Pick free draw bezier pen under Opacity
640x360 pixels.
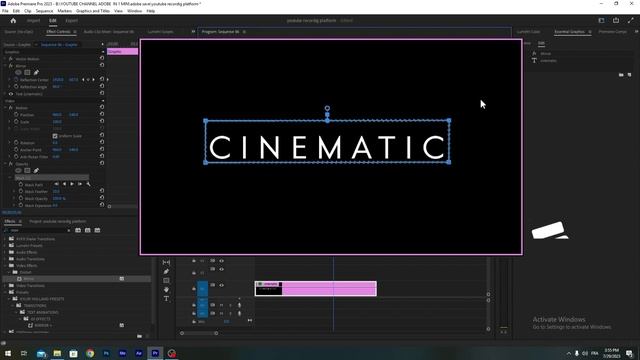click(x=36, y=171)
